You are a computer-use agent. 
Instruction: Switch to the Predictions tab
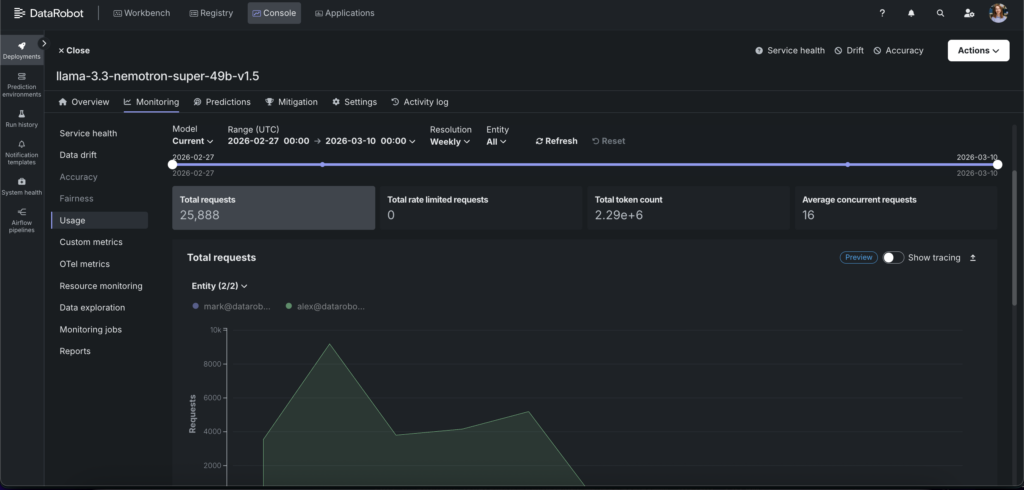point(222,102)
